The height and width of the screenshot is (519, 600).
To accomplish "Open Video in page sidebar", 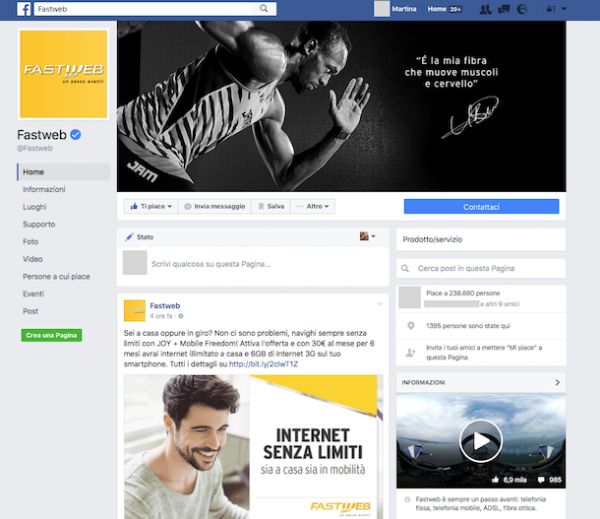I will 33,259.
